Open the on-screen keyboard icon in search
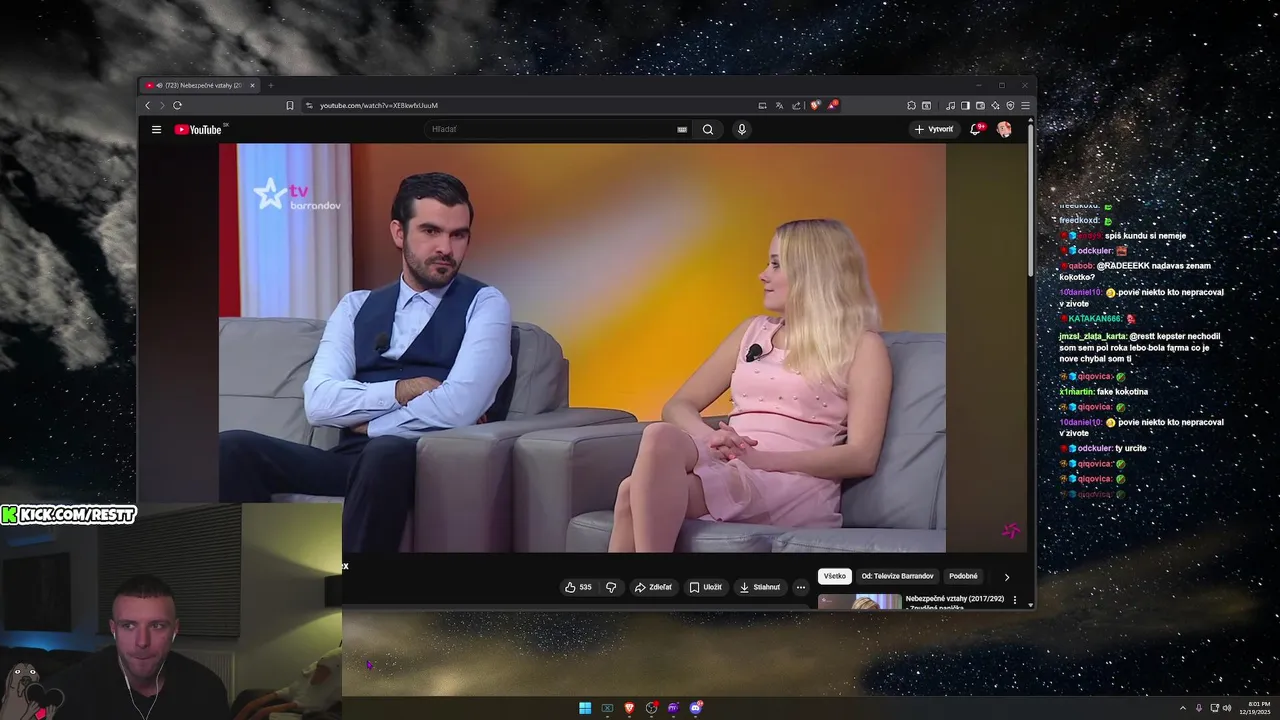The height and width of the screenshot is (720, 1280). pyautogui.click(x=682, y=129)
